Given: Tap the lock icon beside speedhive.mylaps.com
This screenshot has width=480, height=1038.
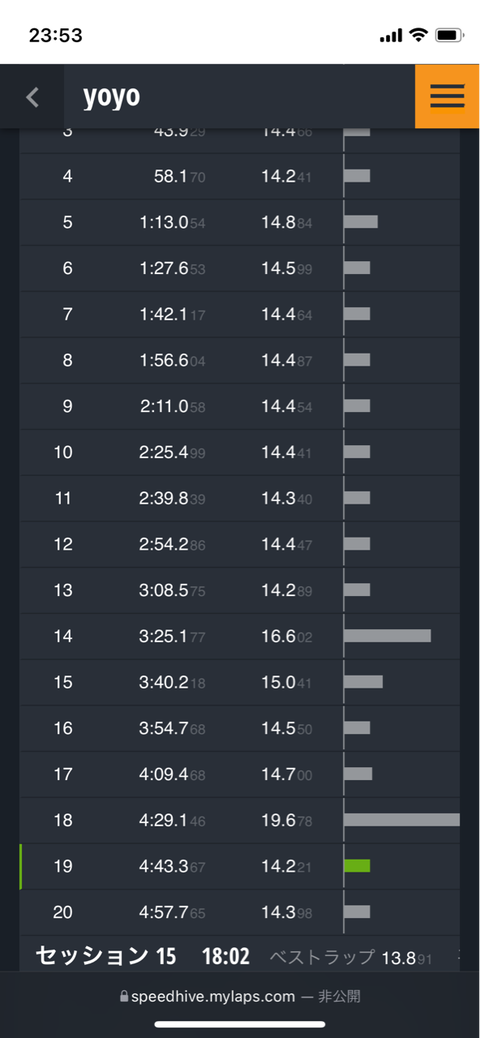Looking at the screenshot, I should point(124,996).
